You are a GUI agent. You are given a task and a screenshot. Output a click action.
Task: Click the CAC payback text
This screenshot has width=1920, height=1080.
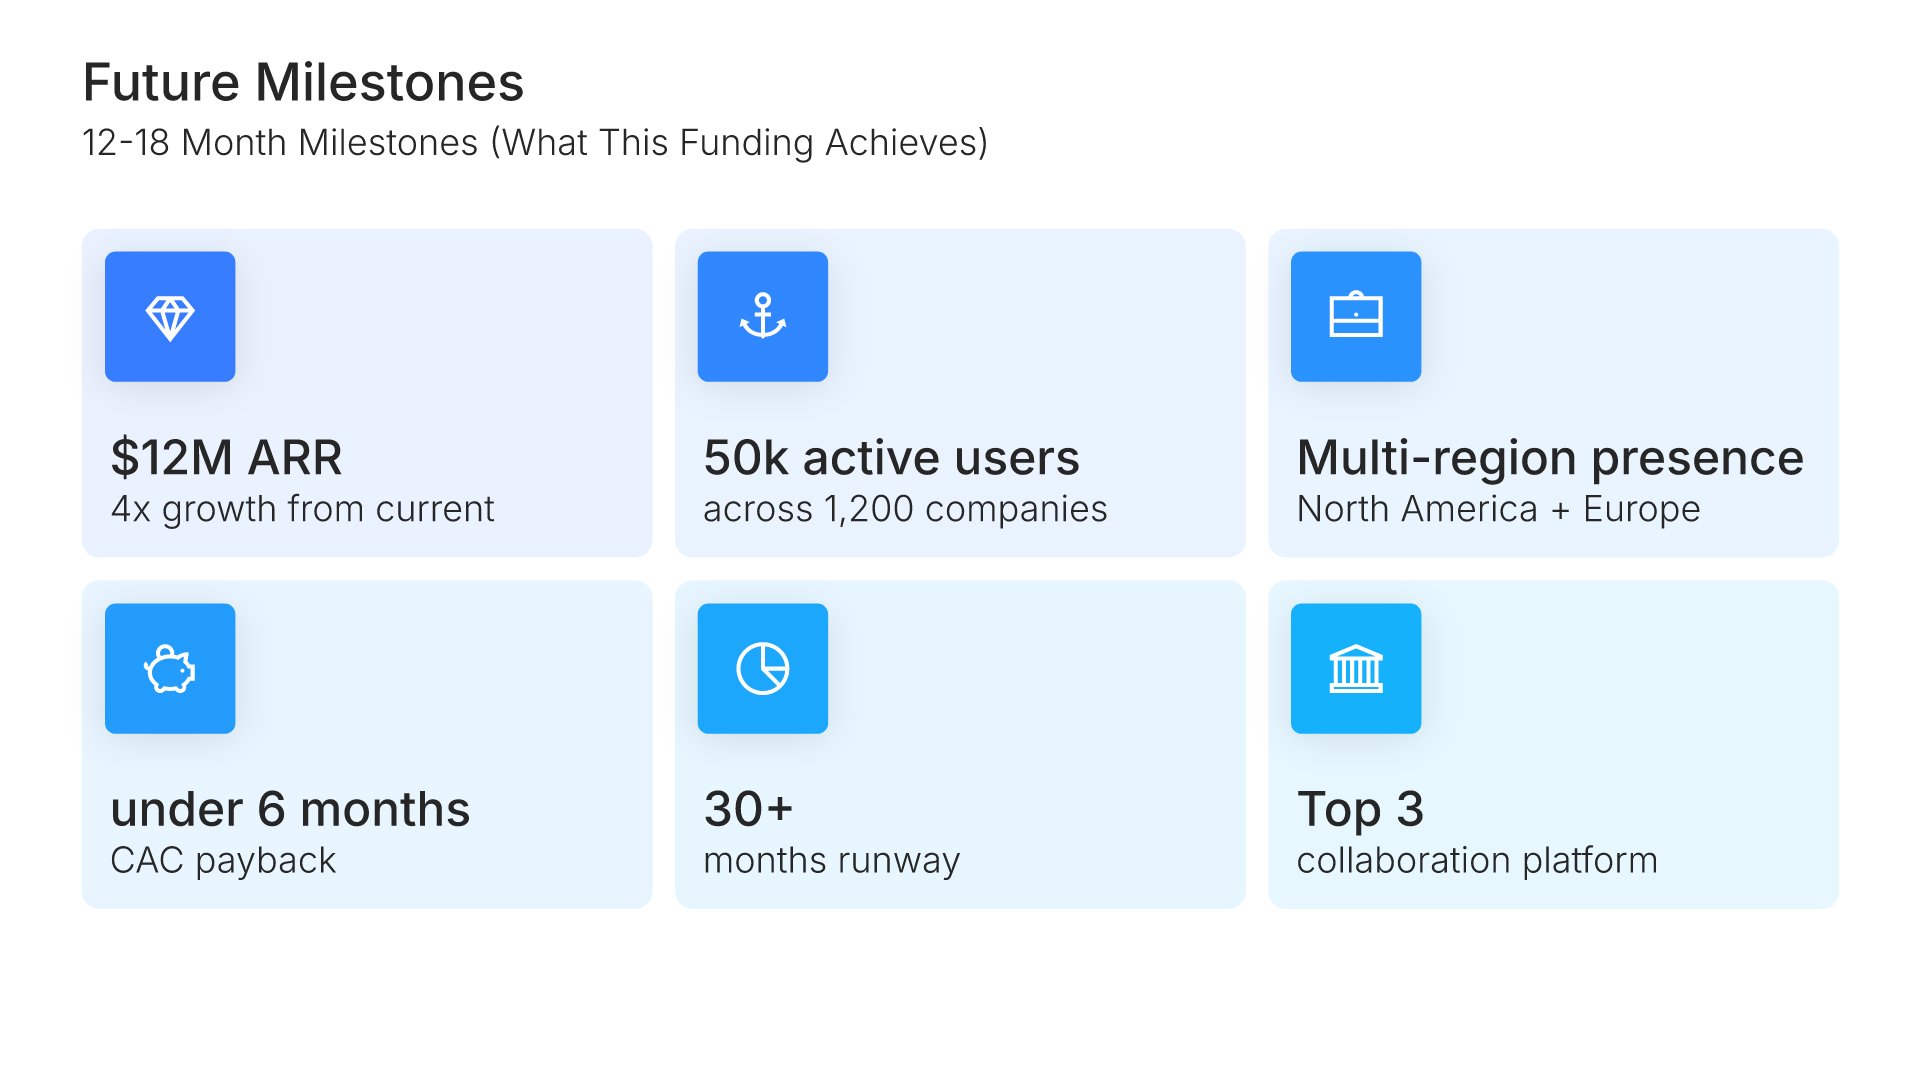[223, 861]
